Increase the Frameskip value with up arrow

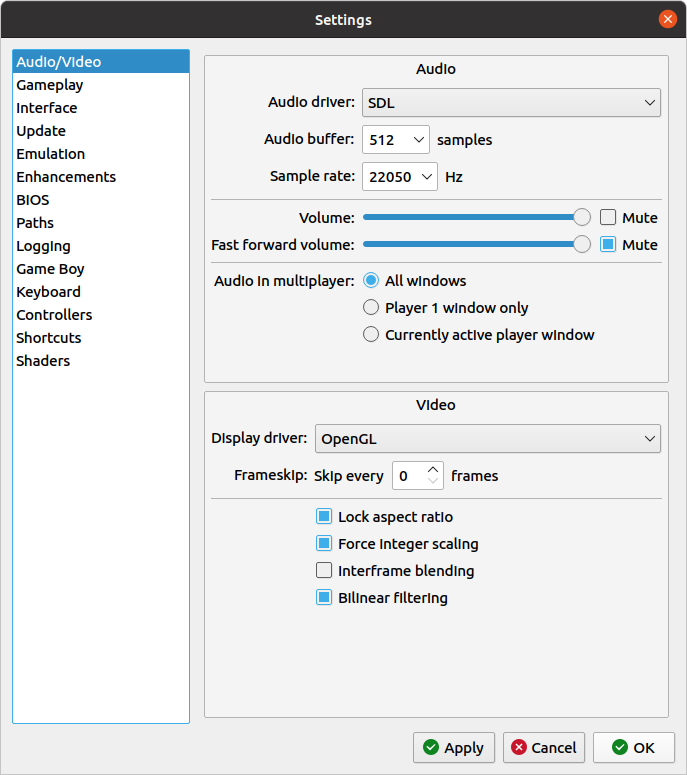[433, 470]
